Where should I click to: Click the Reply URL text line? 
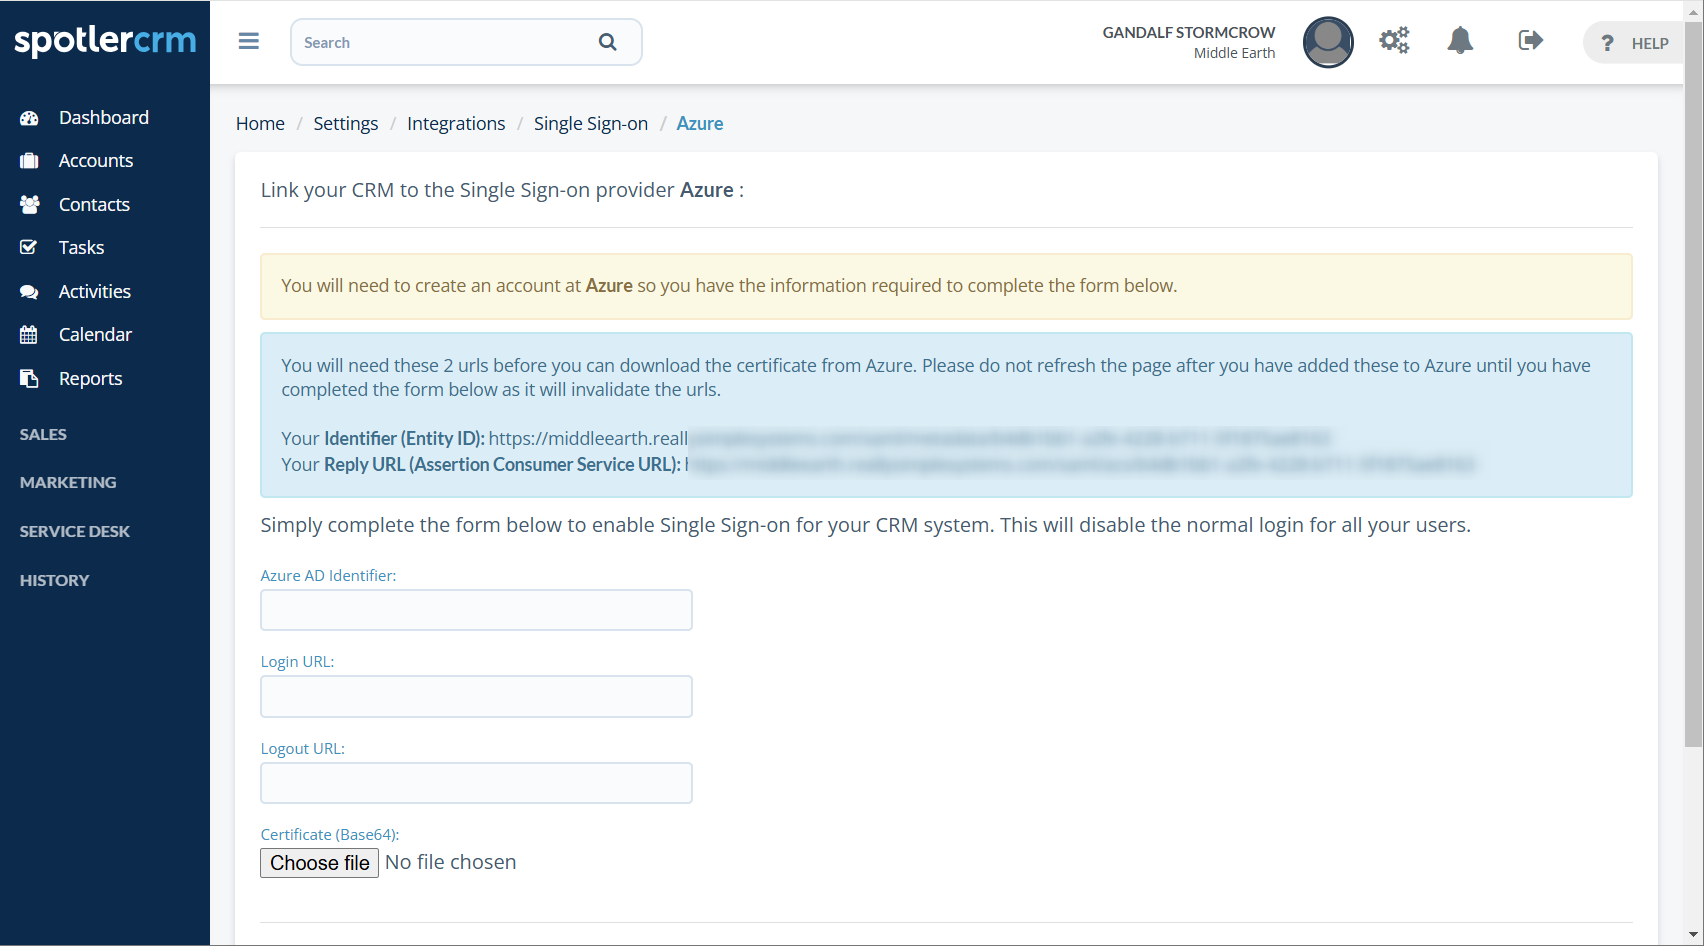(x=878, y=464)
